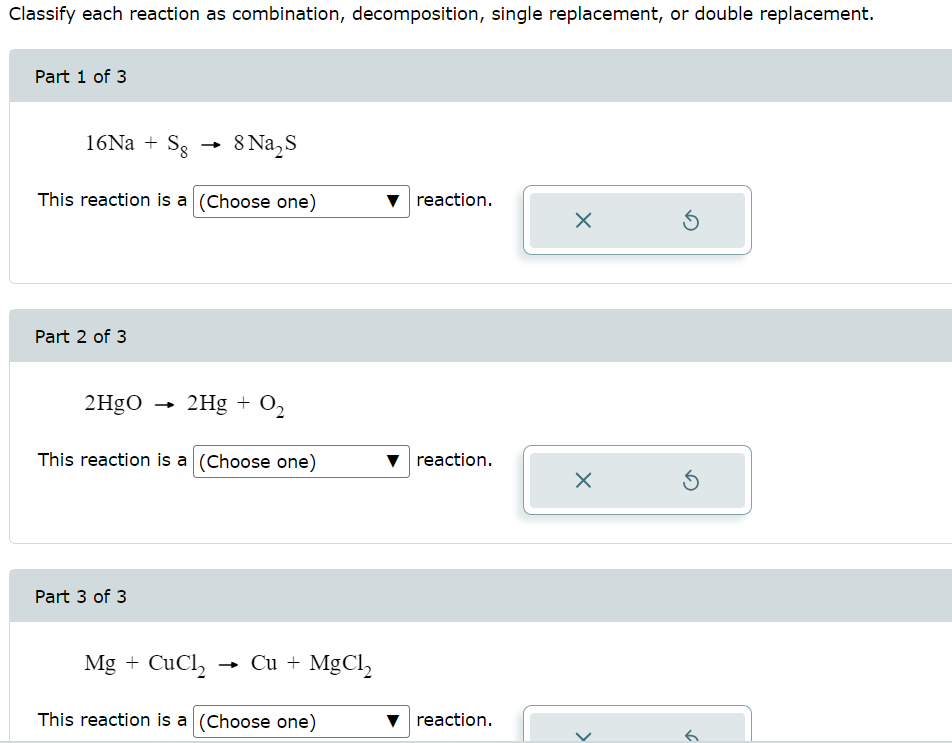Image resolution: width=952 pixels, height=743 pixels.
Task: Select the Part 2 of 3 header
Action: pos(80,336)
